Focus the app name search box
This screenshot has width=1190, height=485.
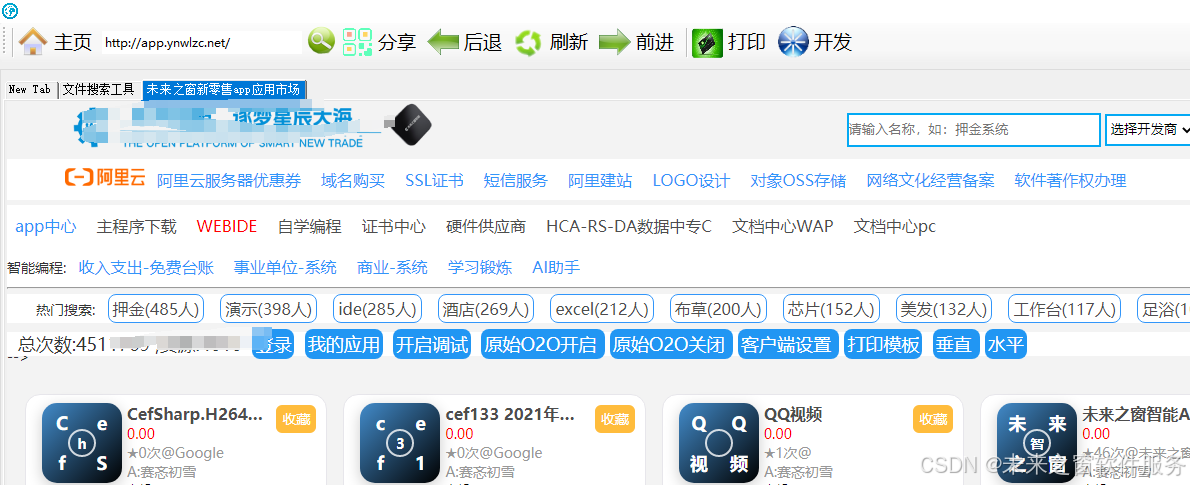(974, 130)
